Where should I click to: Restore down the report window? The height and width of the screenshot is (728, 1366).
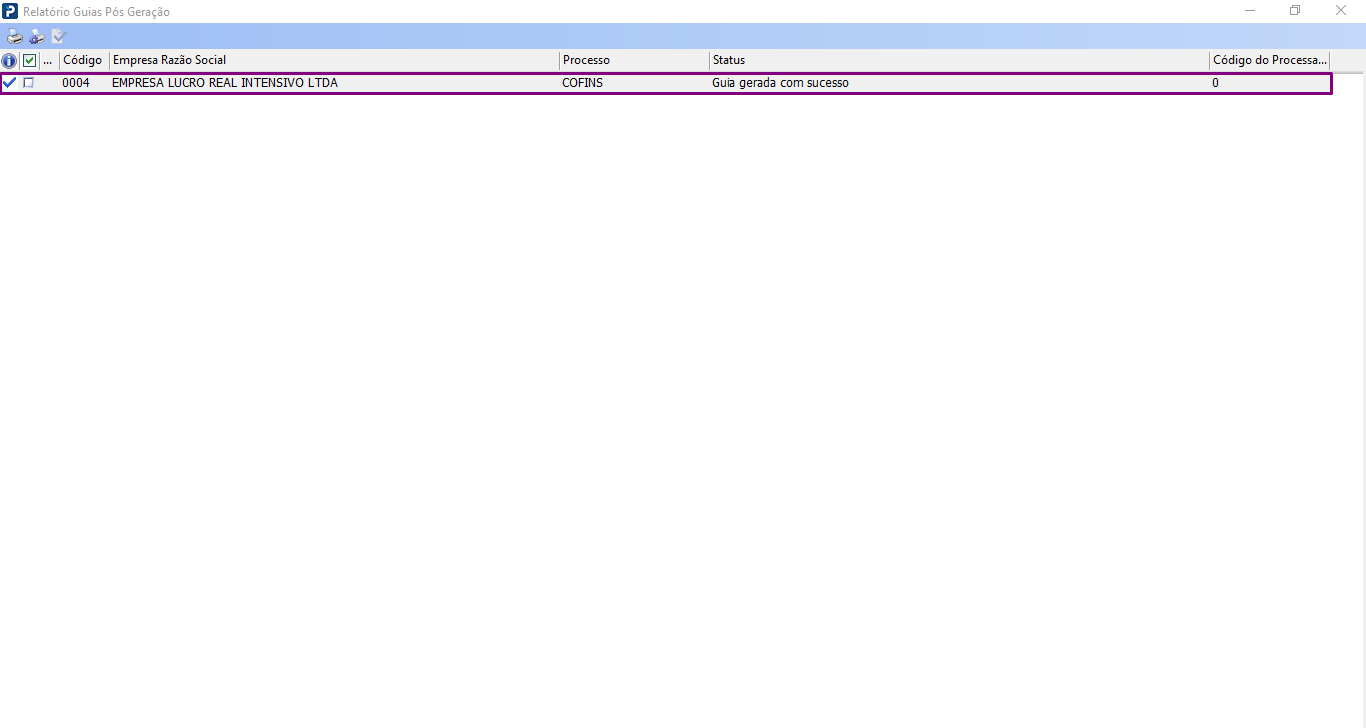[1295, 11]
